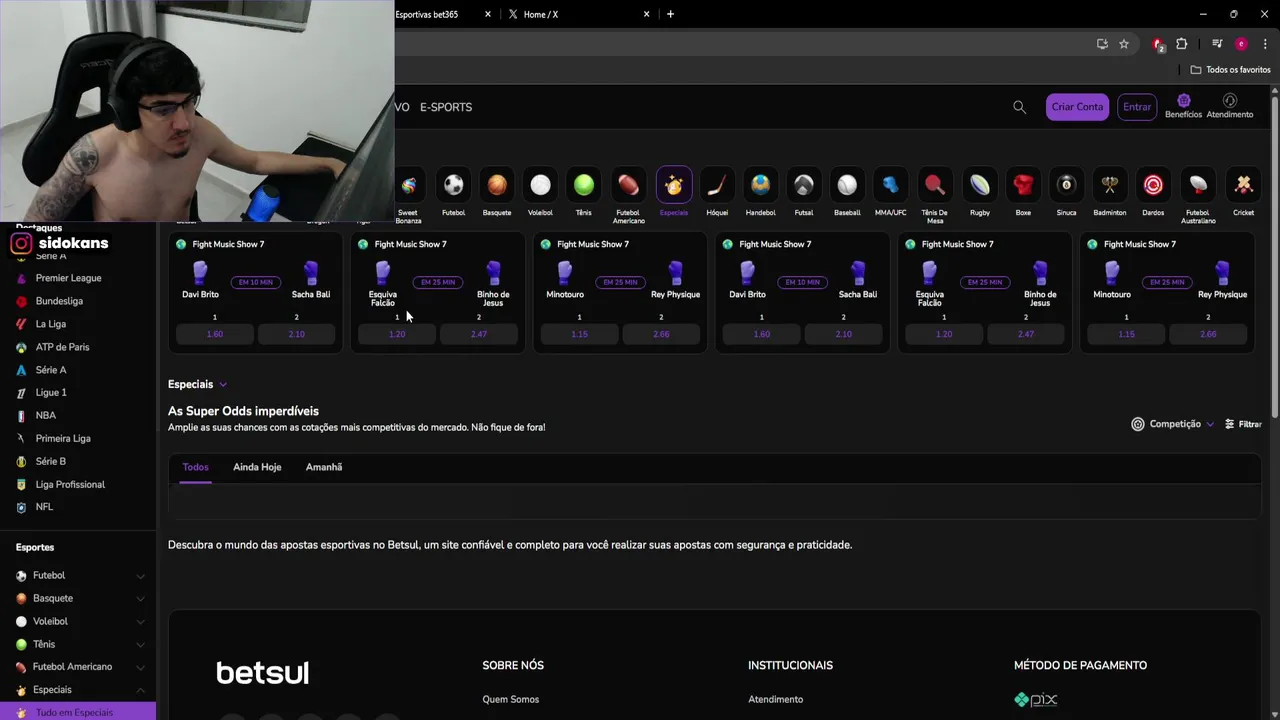Open NFL in the sidebar
Image resolution: width=1280 pixels, height=720 pixels.
coord(44,507)
